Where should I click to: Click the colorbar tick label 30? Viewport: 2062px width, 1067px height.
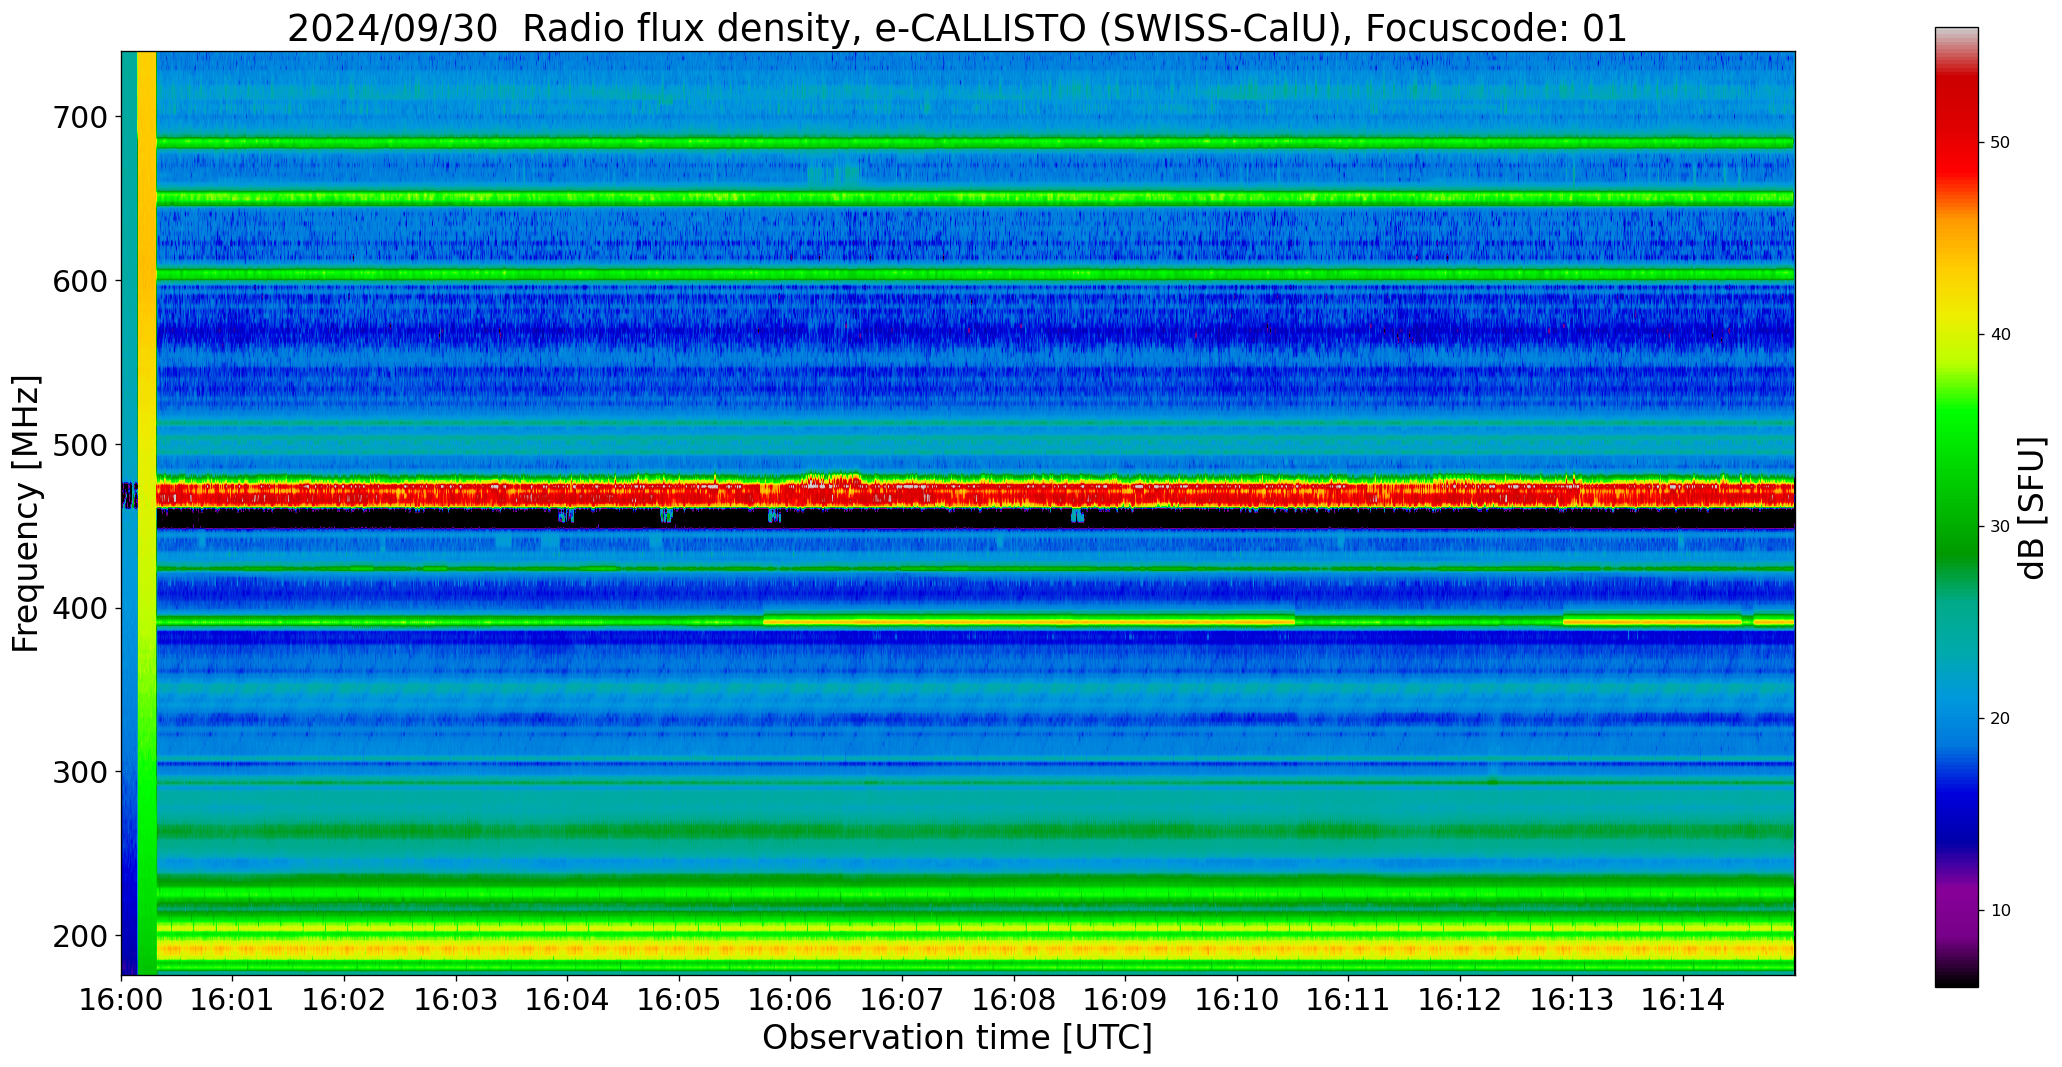pos(2000,527)
